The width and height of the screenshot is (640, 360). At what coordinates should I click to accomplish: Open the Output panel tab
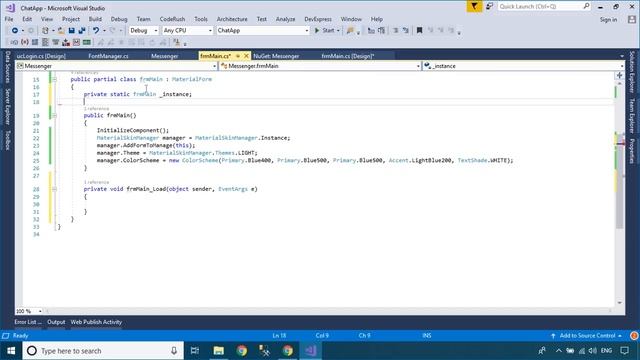56,322
